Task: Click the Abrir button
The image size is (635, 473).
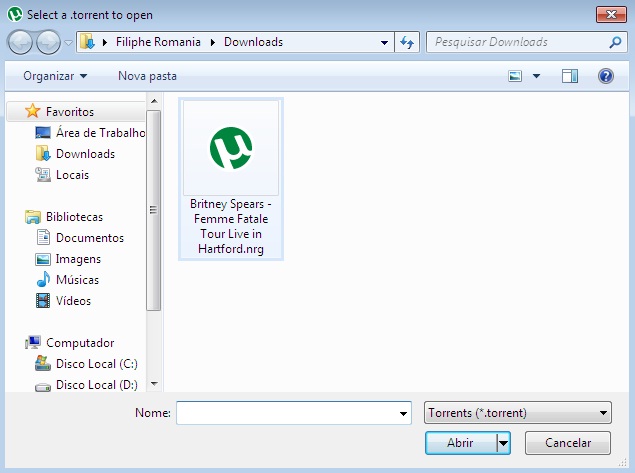Action: [461, 443]
